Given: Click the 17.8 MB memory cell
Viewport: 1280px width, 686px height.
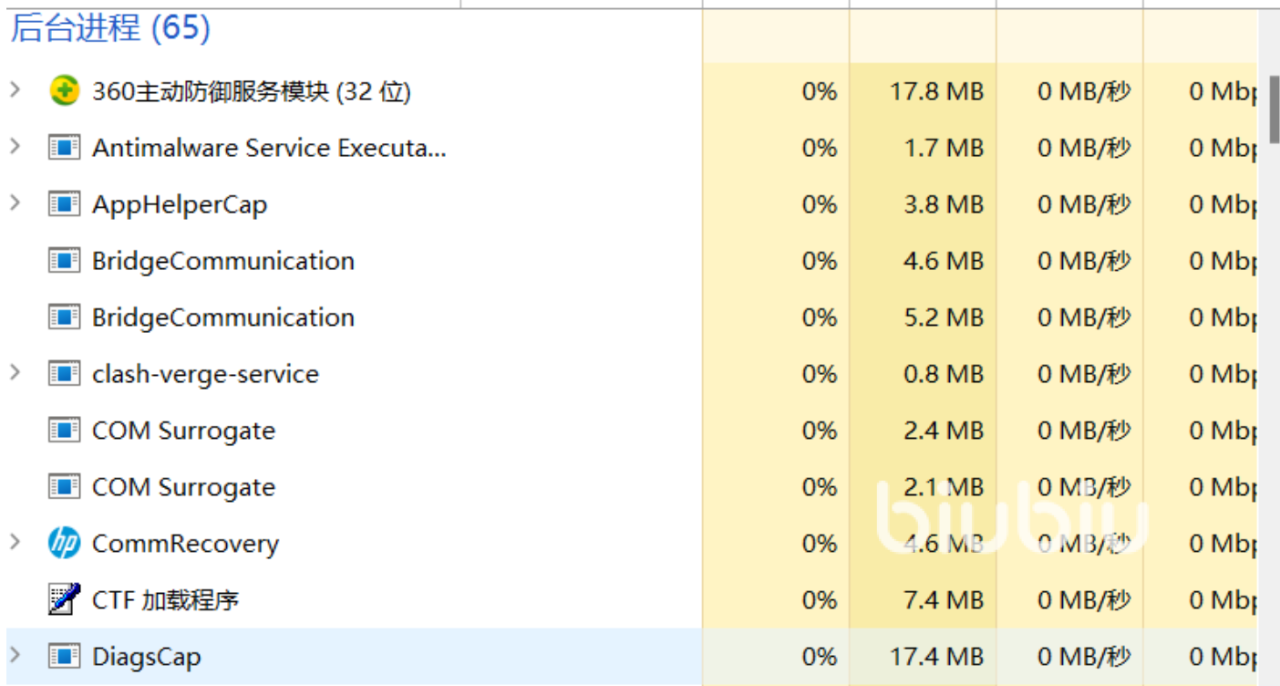Looking at the screenshot, I should click(936, 92).
